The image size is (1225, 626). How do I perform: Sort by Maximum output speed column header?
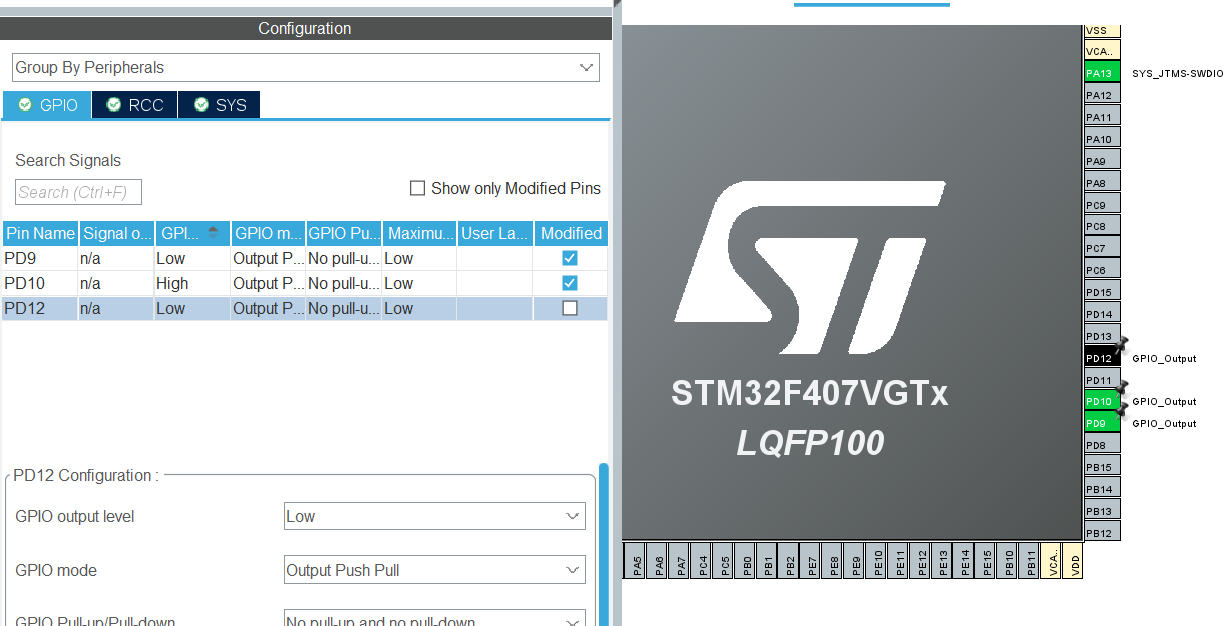coord(420,233)
